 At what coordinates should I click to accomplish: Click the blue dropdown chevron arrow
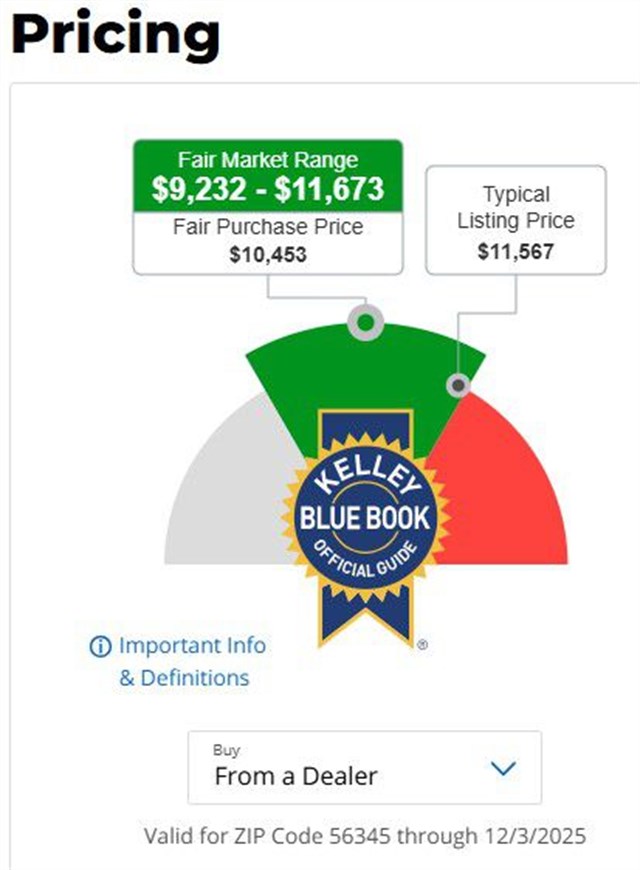(x=503, y=768)
